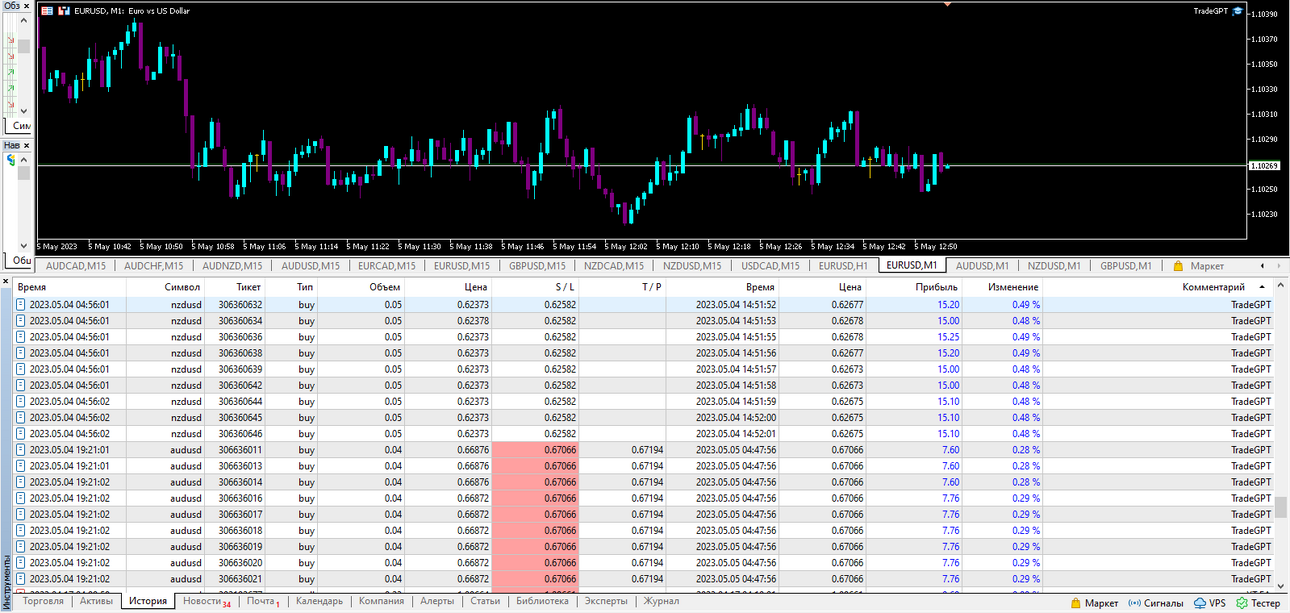Viewport: 1290px width, 613px height.
Task: Open the Календарь tab
Action: 319,602
